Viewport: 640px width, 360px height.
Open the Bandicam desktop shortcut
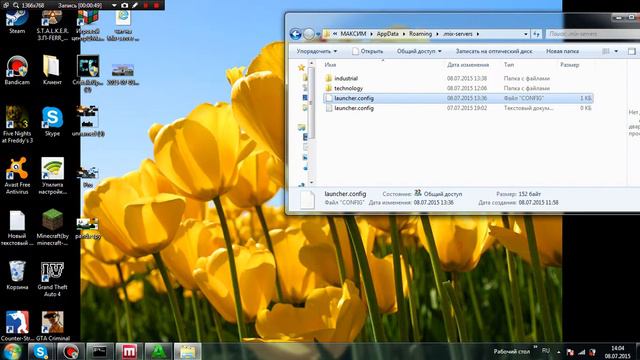17,70
